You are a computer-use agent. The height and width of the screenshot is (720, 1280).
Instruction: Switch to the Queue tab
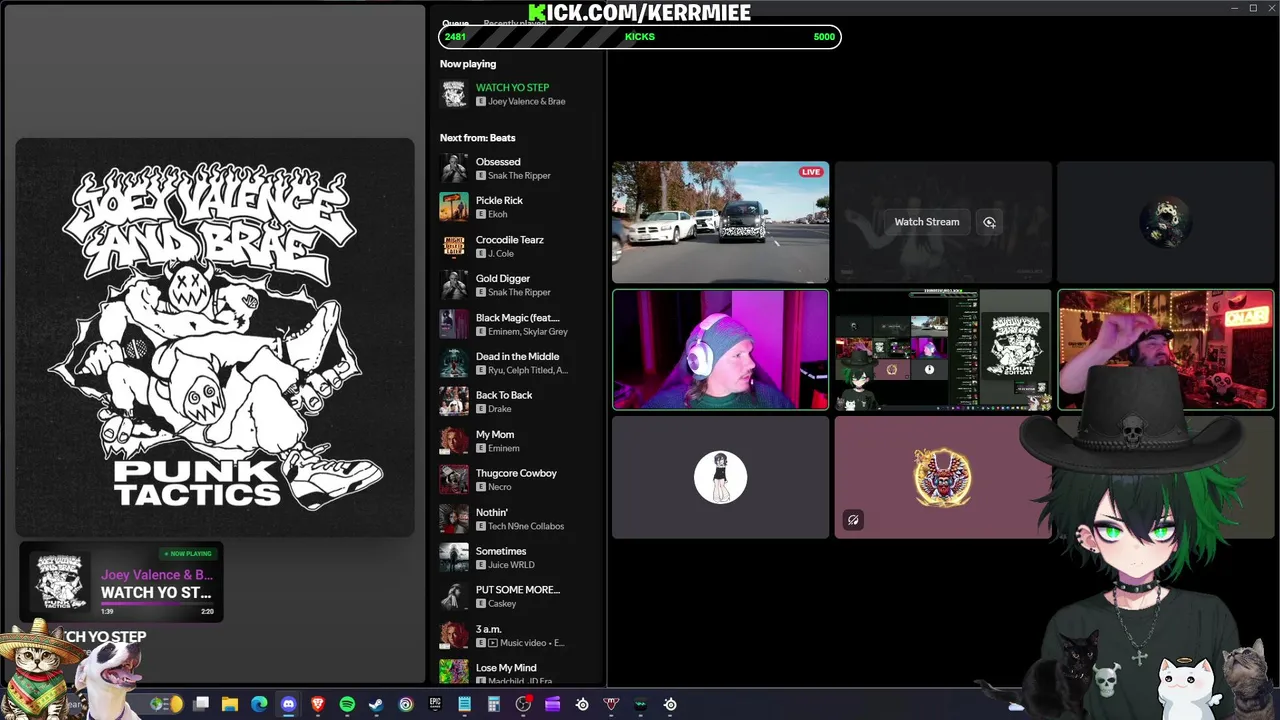(455, 23)
